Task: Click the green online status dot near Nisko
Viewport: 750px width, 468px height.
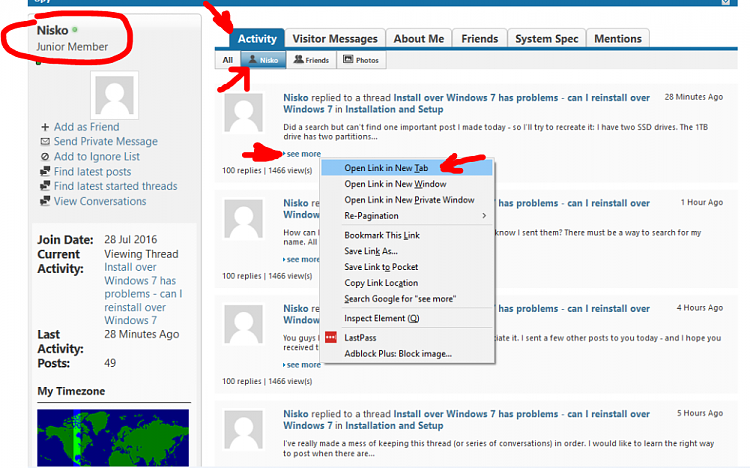Action: 75,30
